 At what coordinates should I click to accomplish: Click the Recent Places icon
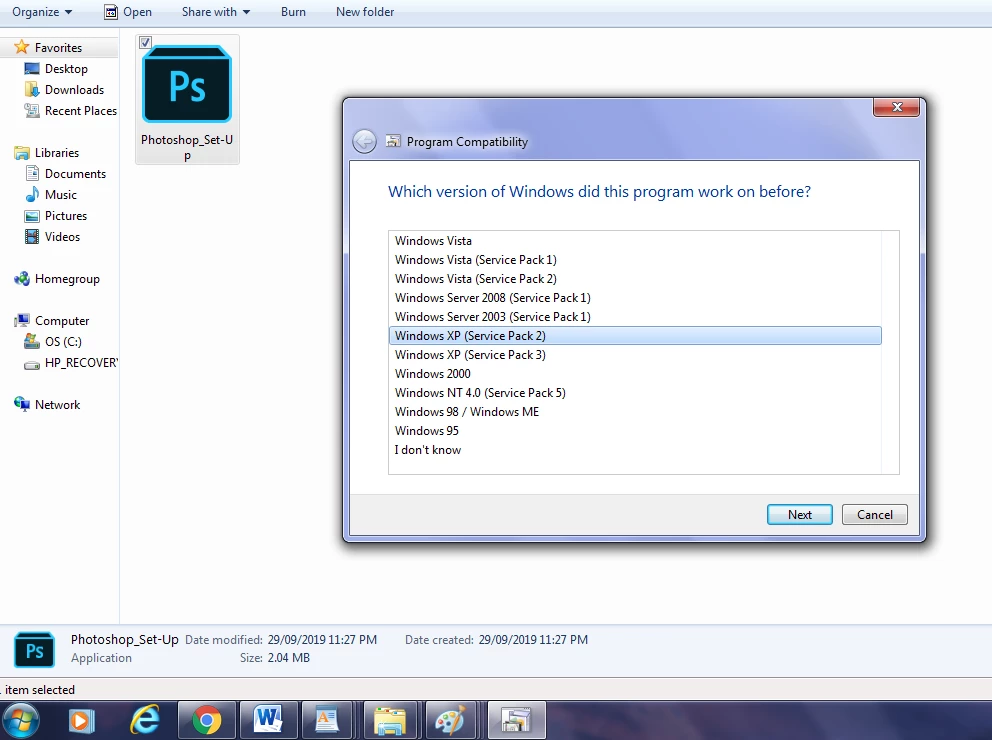click(x=32, y=111)
